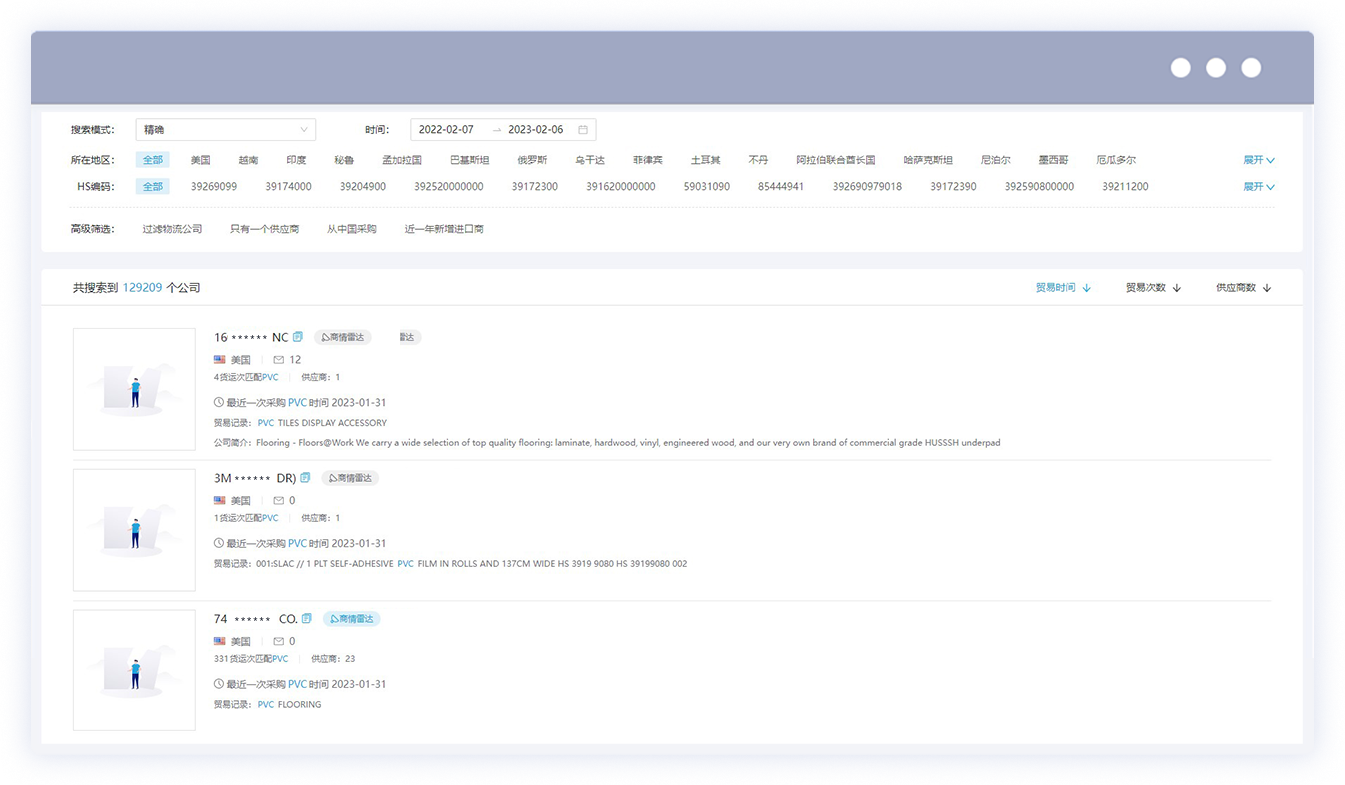
Task: Filter by HS code 39174000
Action: tap(288, 186)
